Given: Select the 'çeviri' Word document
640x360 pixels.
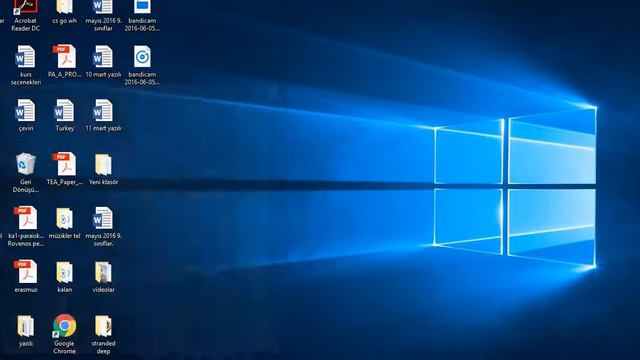Looking at the screenshot, I should click(25, 115).
